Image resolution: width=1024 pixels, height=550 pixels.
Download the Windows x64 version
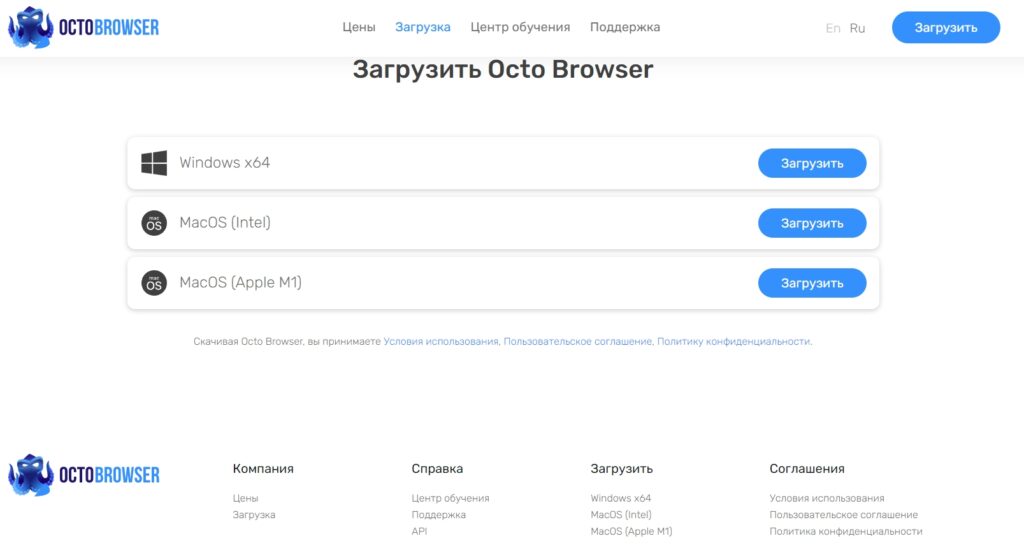pos(812,163)
